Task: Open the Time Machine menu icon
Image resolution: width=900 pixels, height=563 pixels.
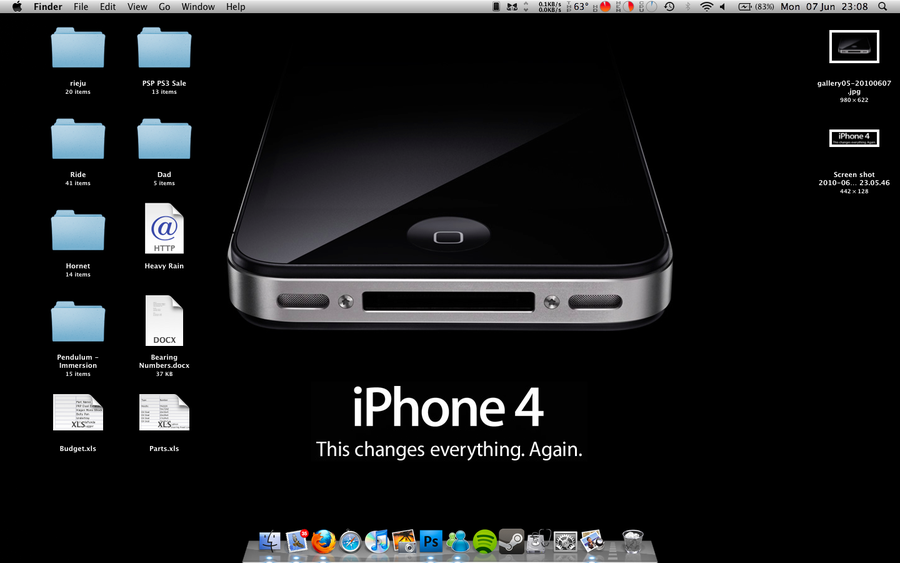Action: pyautogui.click(x=669, y=7)
